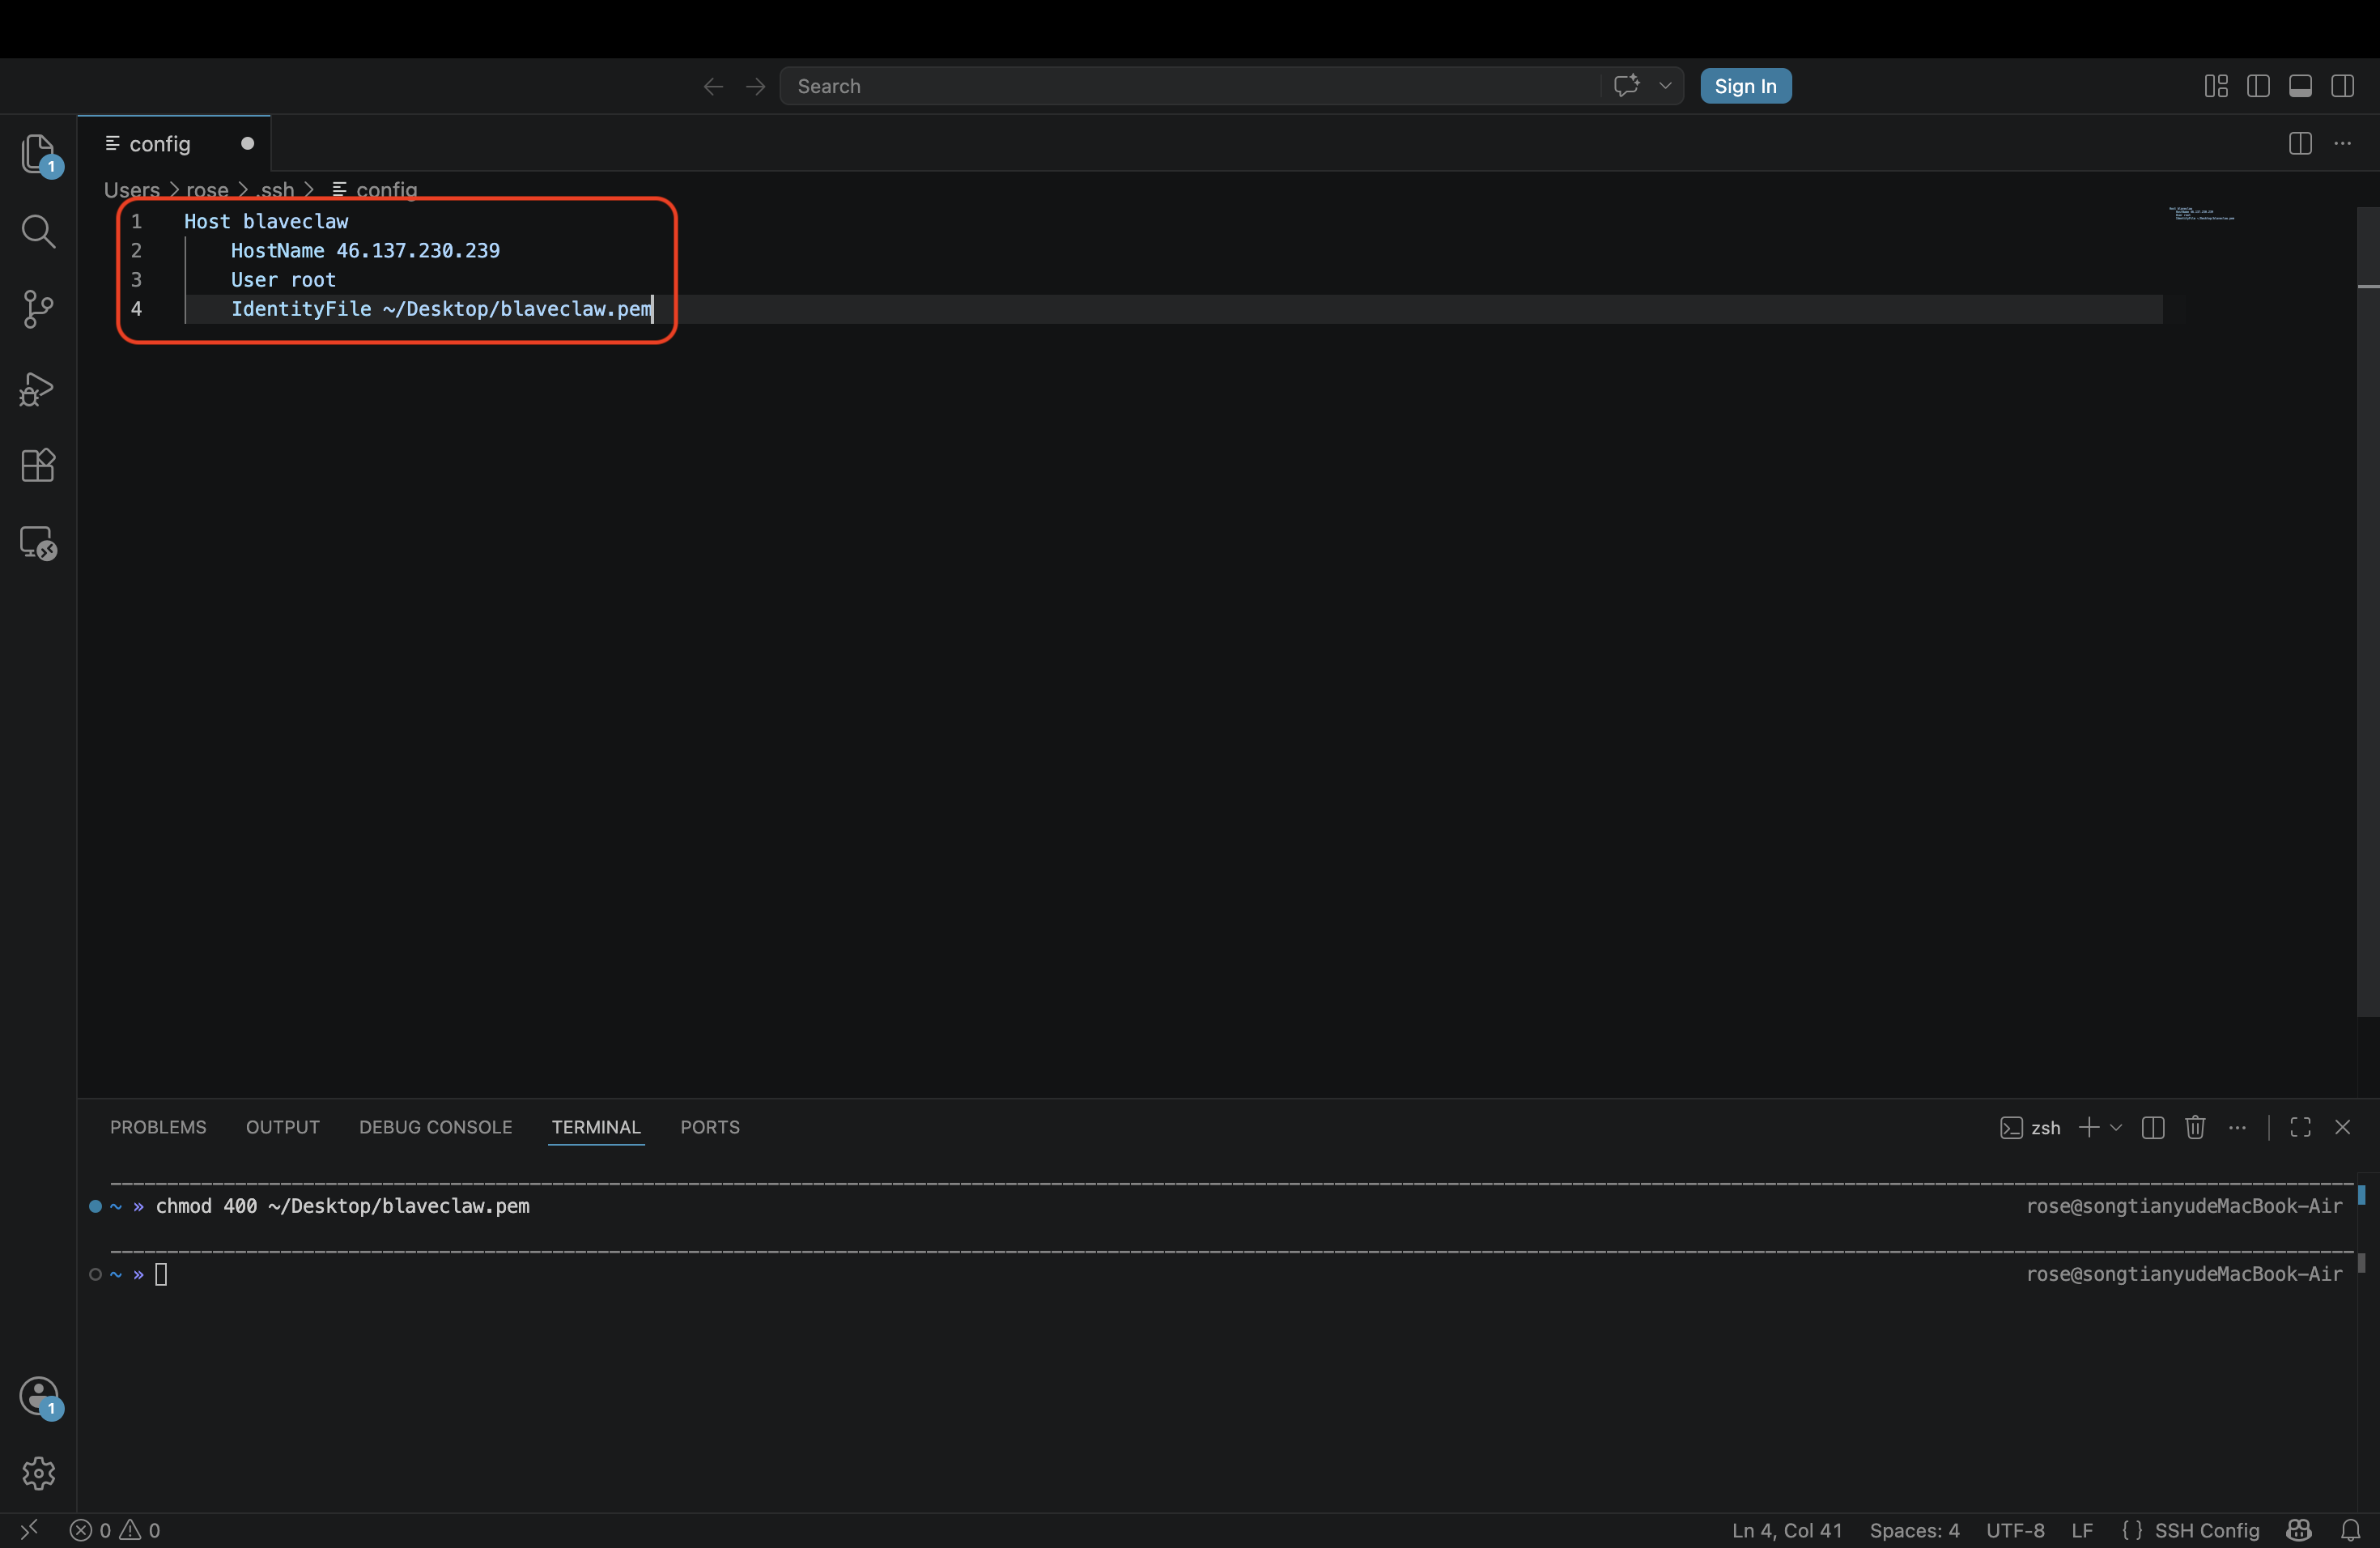Open the Accounts menu icon
The image size is (2380, 1548).
click(38, 1396)
